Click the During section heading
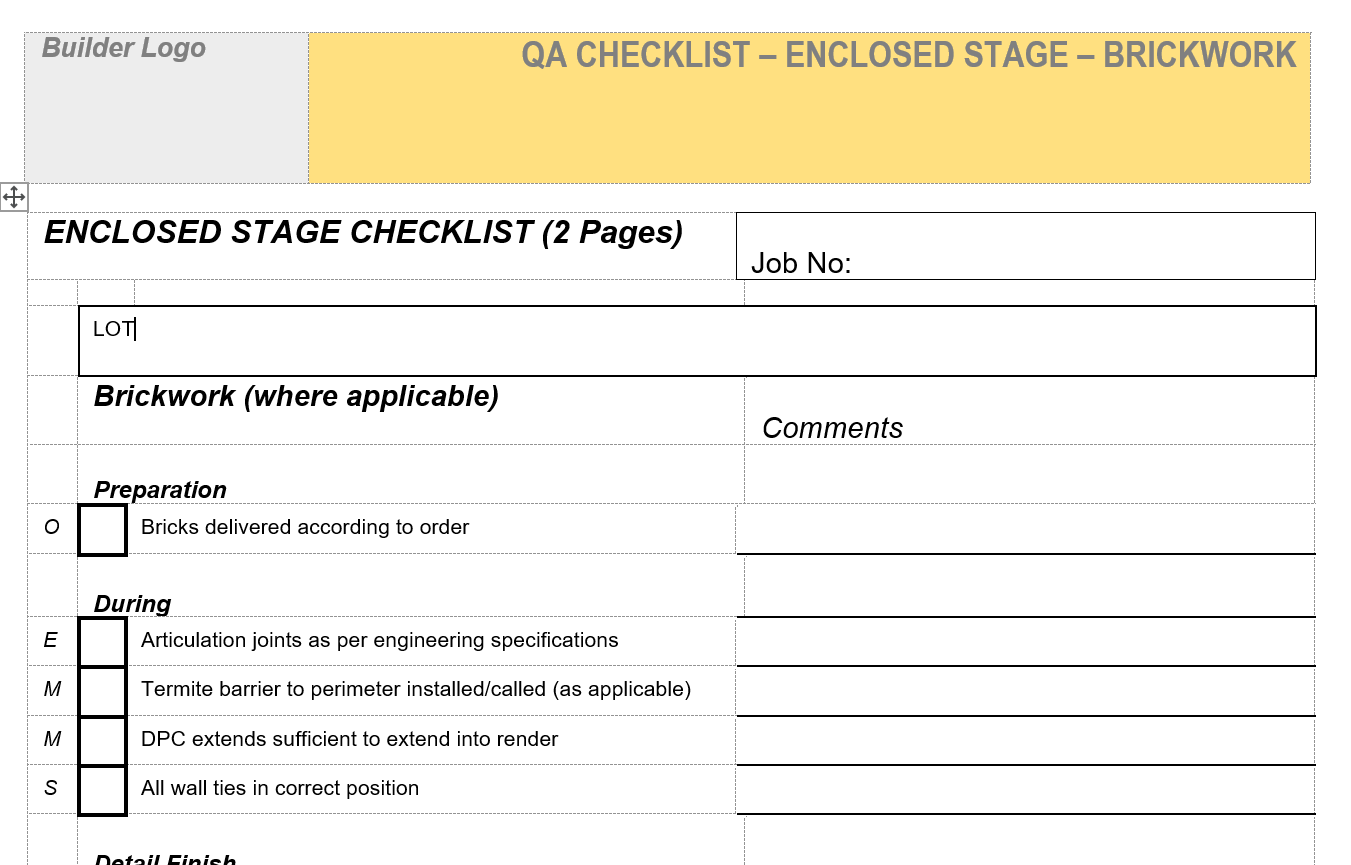 (132, 604)
